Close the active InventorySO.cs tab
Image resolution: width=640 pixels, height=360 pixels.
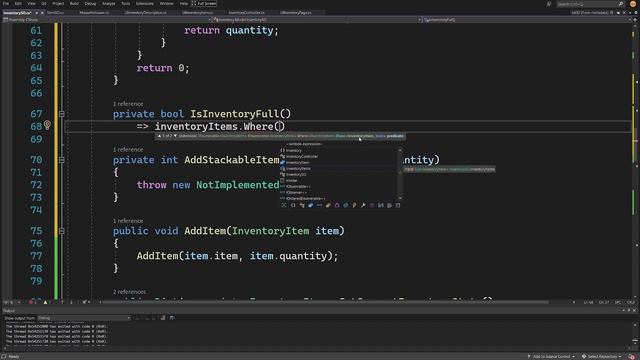42,13
